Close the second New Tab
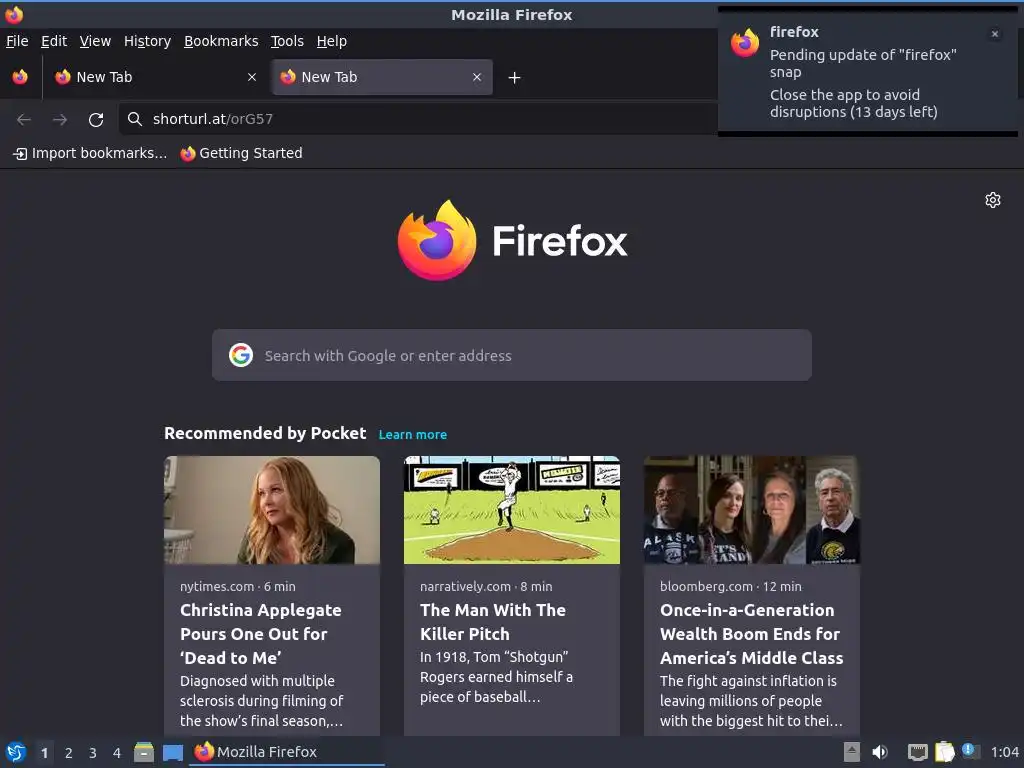This screenshot has height=768, width=1024. click(477, 77)
